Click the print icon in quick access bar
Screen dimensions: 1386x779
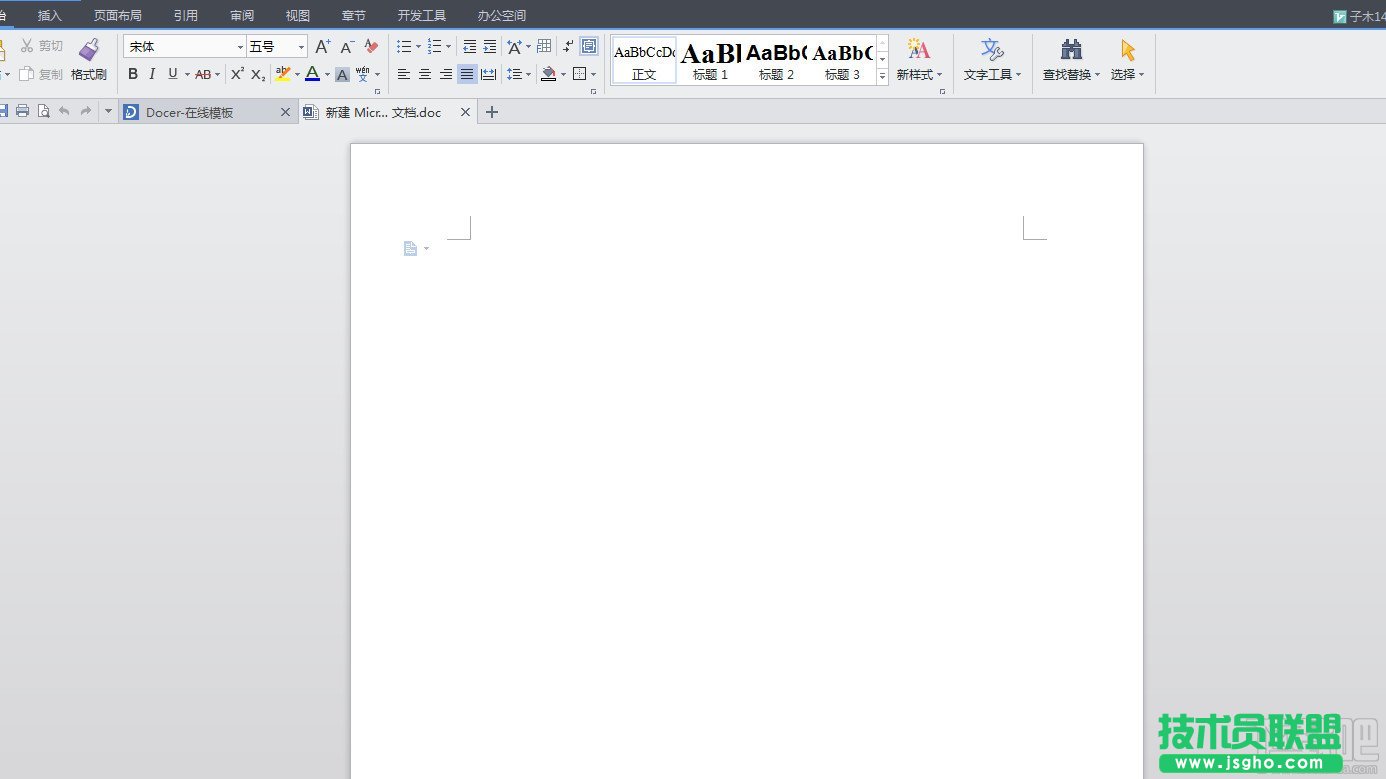[x=22, y=112]
